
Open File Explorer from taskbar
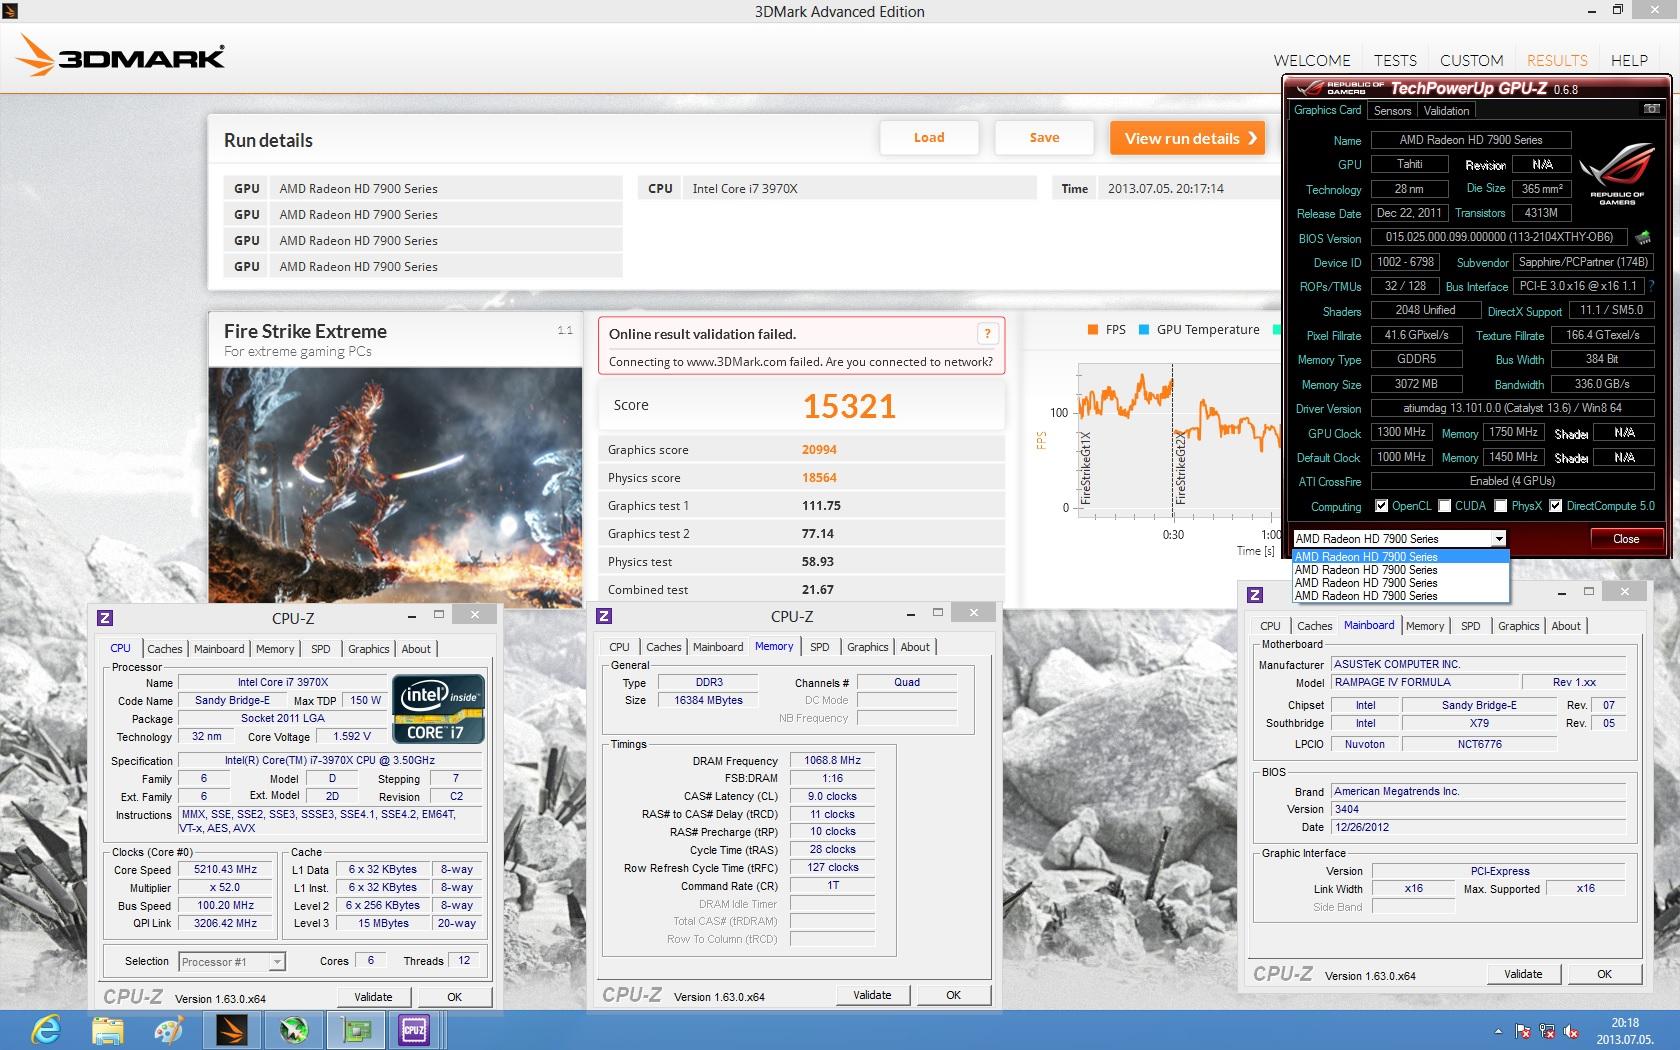(x=107, y=1029)
